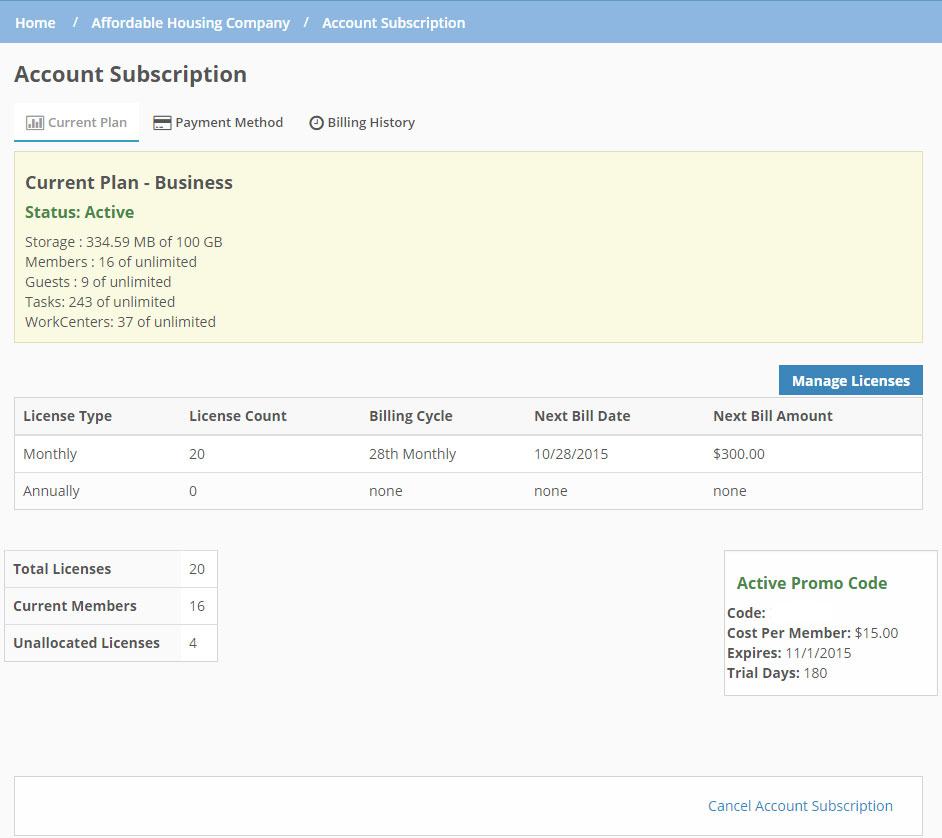The height and width of the screenshot is (838, 942).
Task: Click the clock icon beside Billing History
Action: (x=316, y=122)
